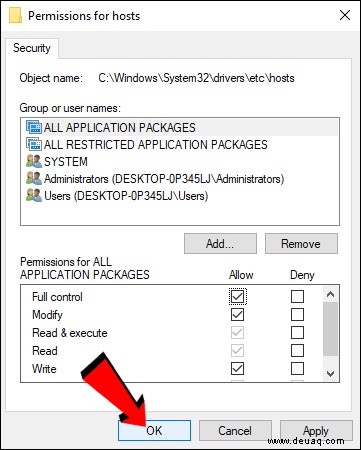Check Deny for Full control

click(297, 296)
